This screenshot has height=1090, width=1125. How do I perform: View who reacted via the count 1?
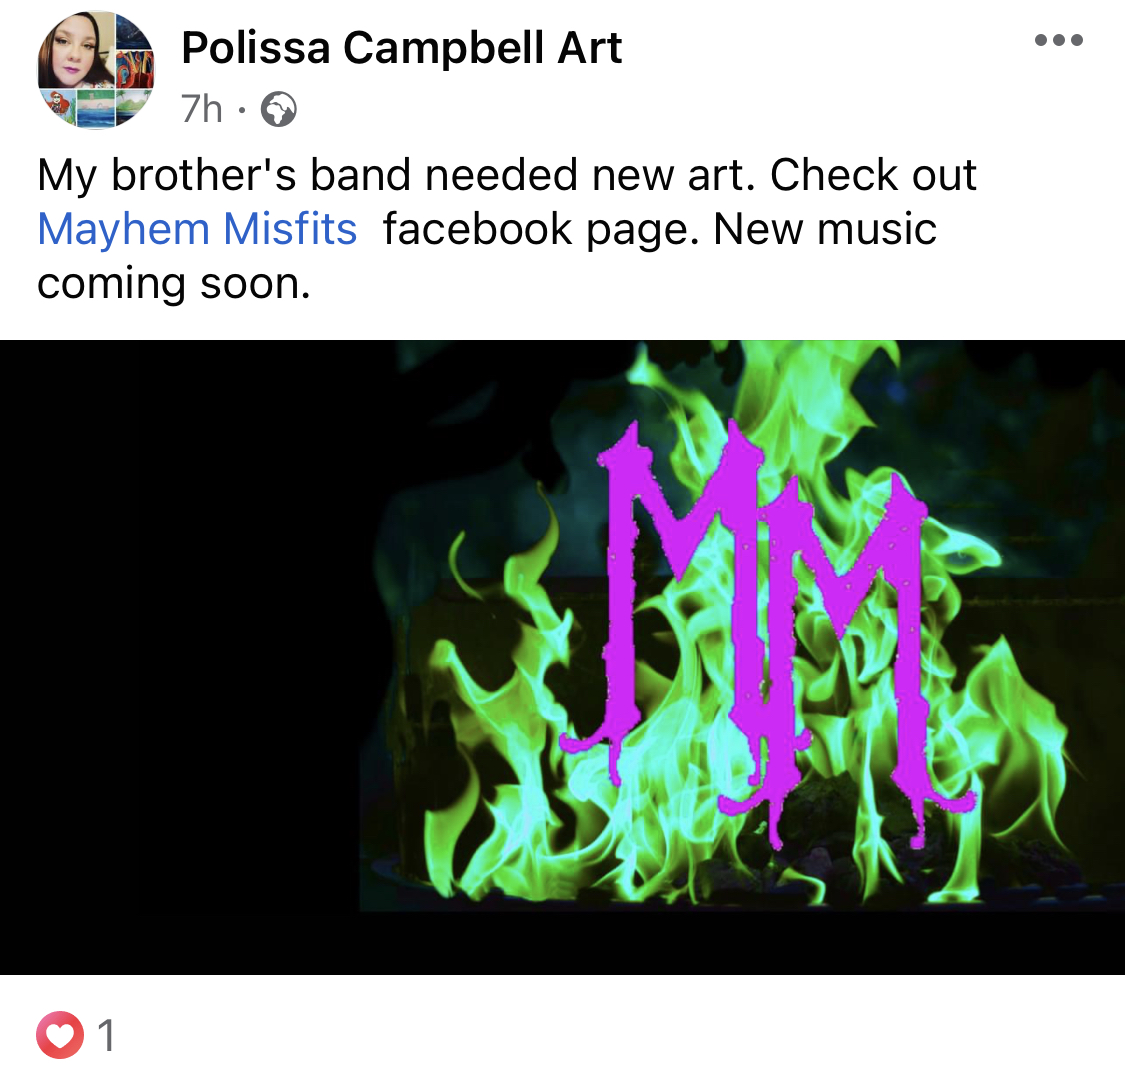pyautogui.click(x=105, y=1035)
